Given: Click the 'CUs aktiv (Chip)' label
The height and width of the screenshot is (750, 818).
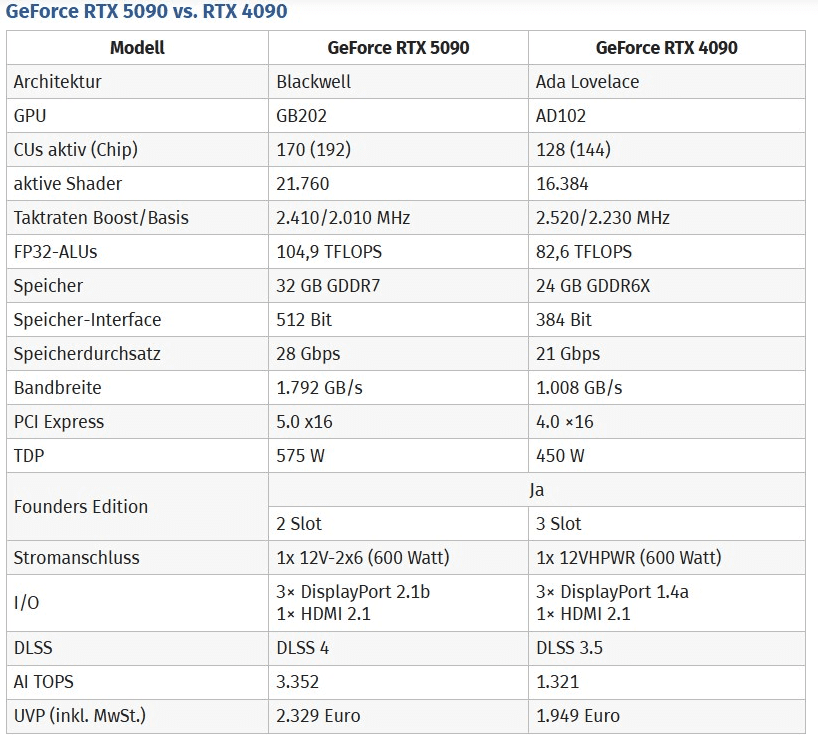Looking at the screenshot, I should (x=76, y=149).
